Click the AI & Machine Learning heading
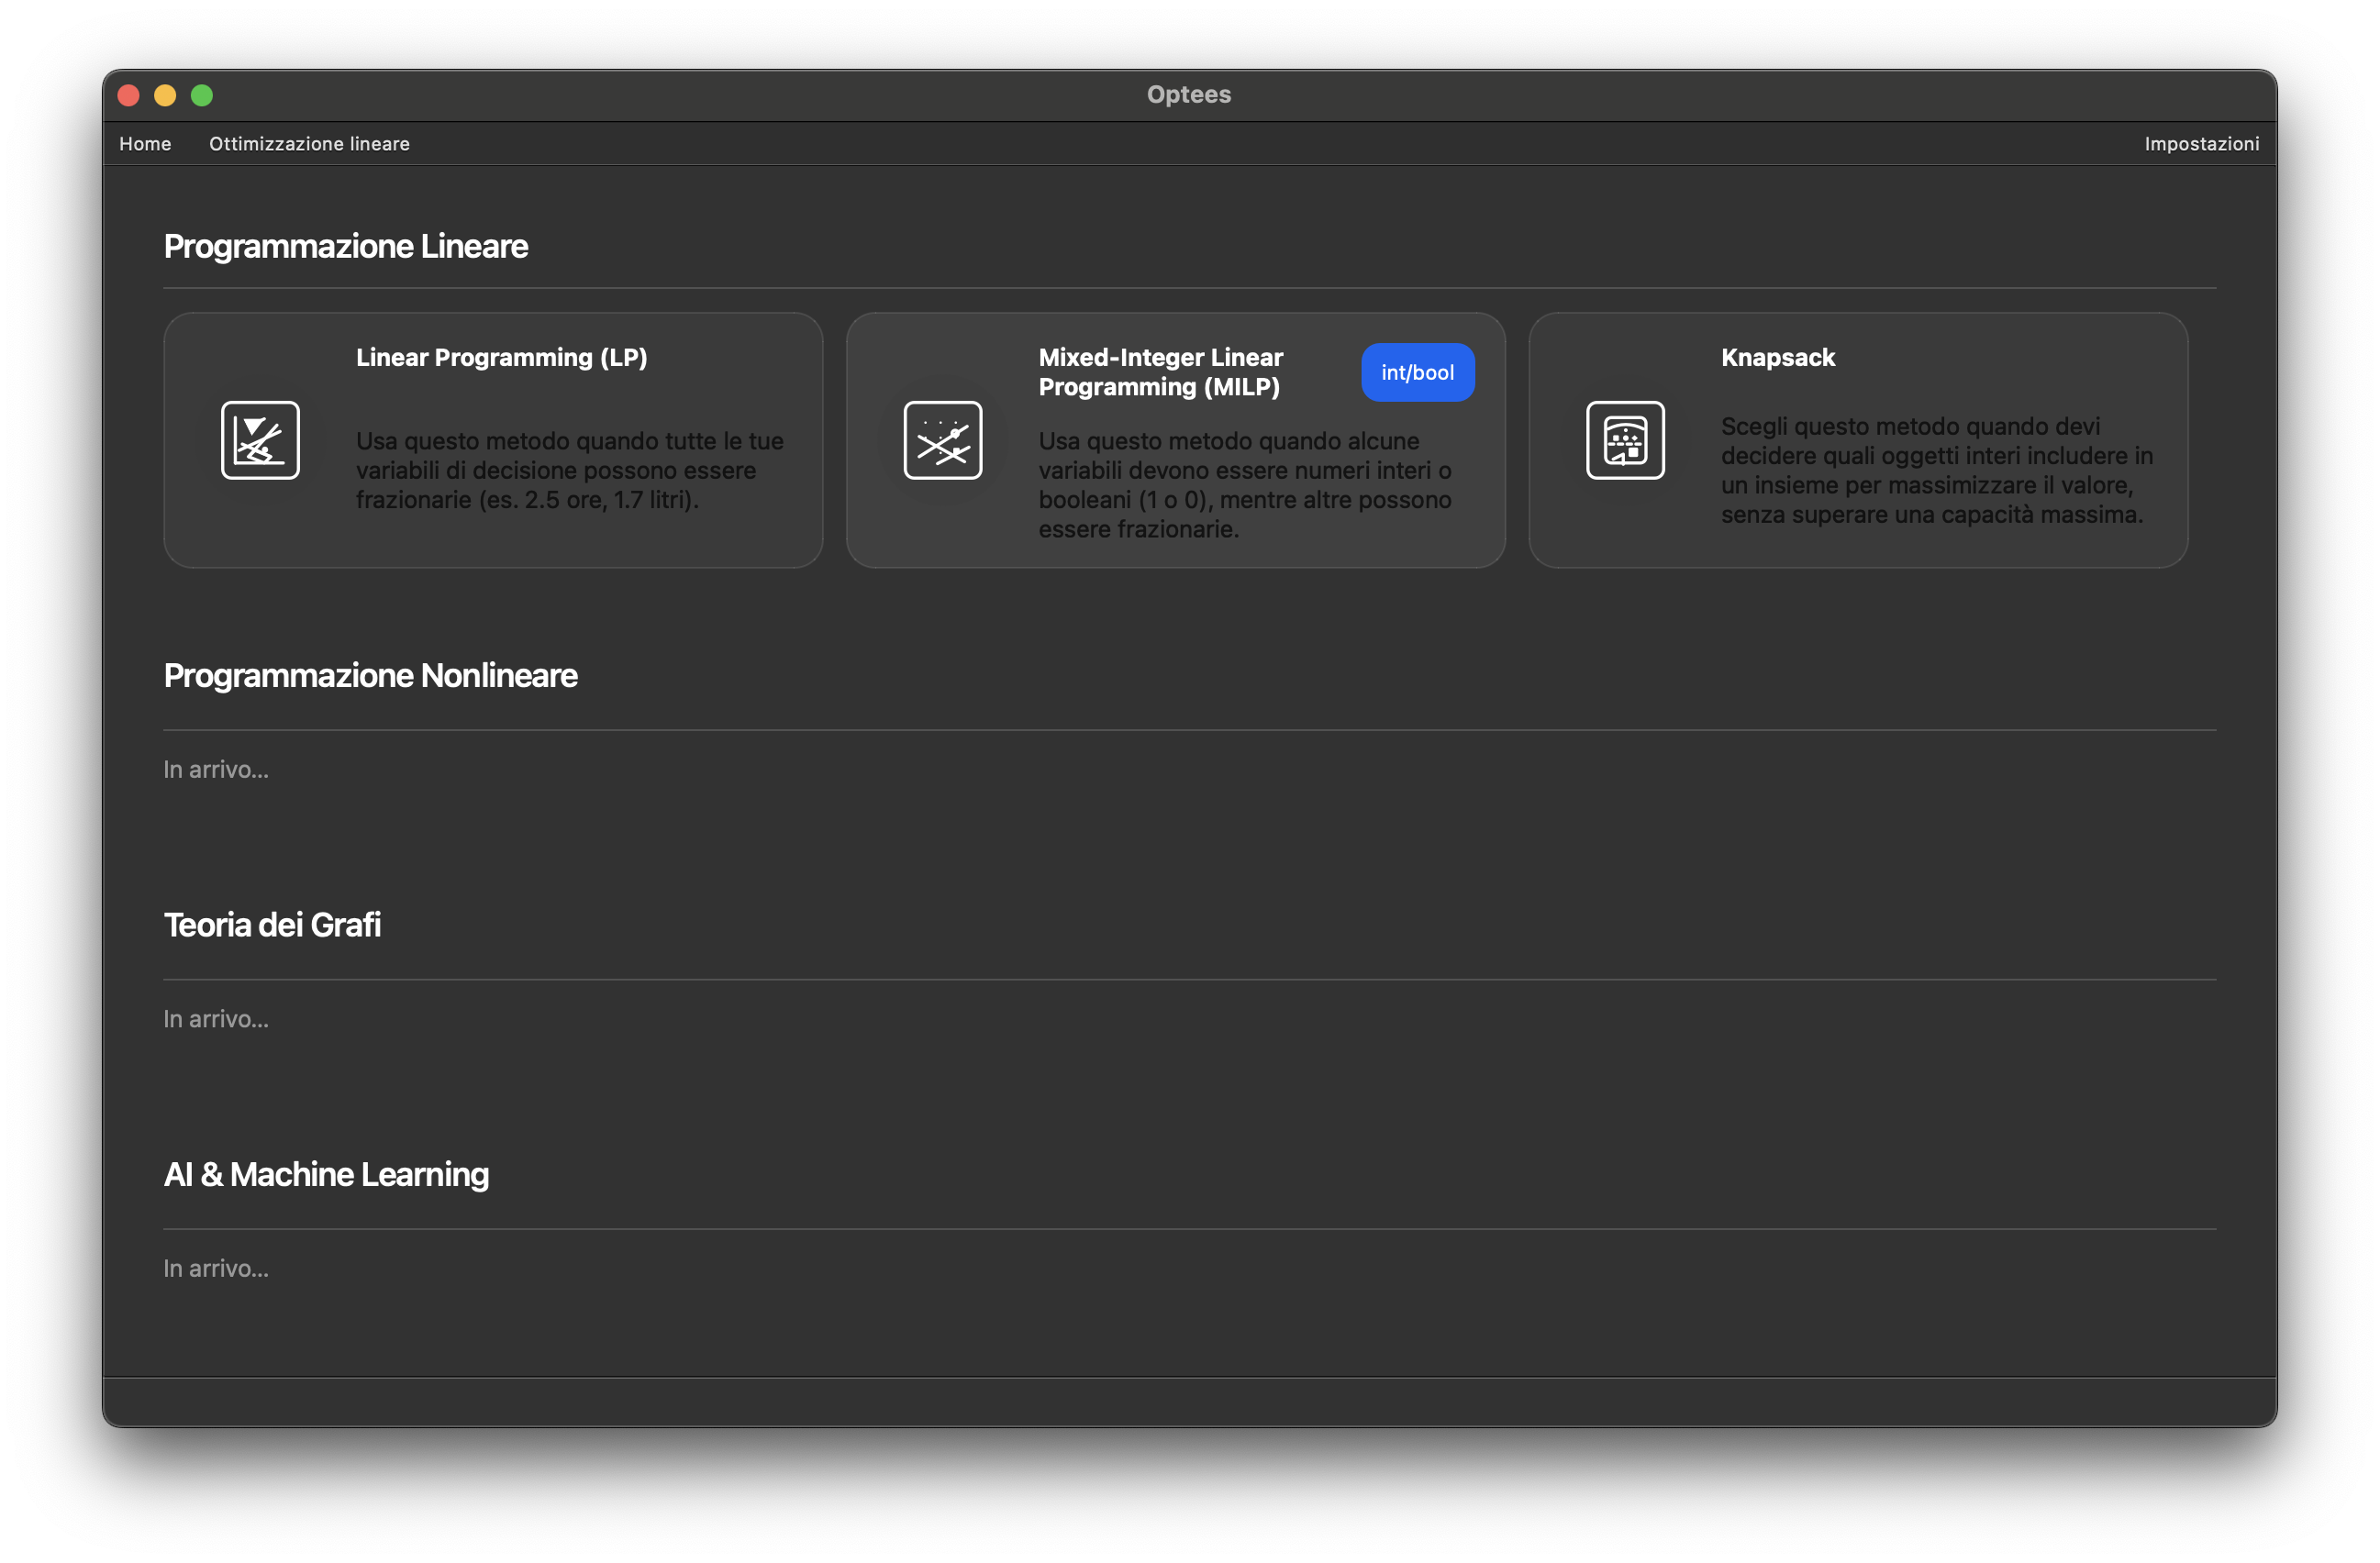2380x1563 pixels. coord(326,1174)
